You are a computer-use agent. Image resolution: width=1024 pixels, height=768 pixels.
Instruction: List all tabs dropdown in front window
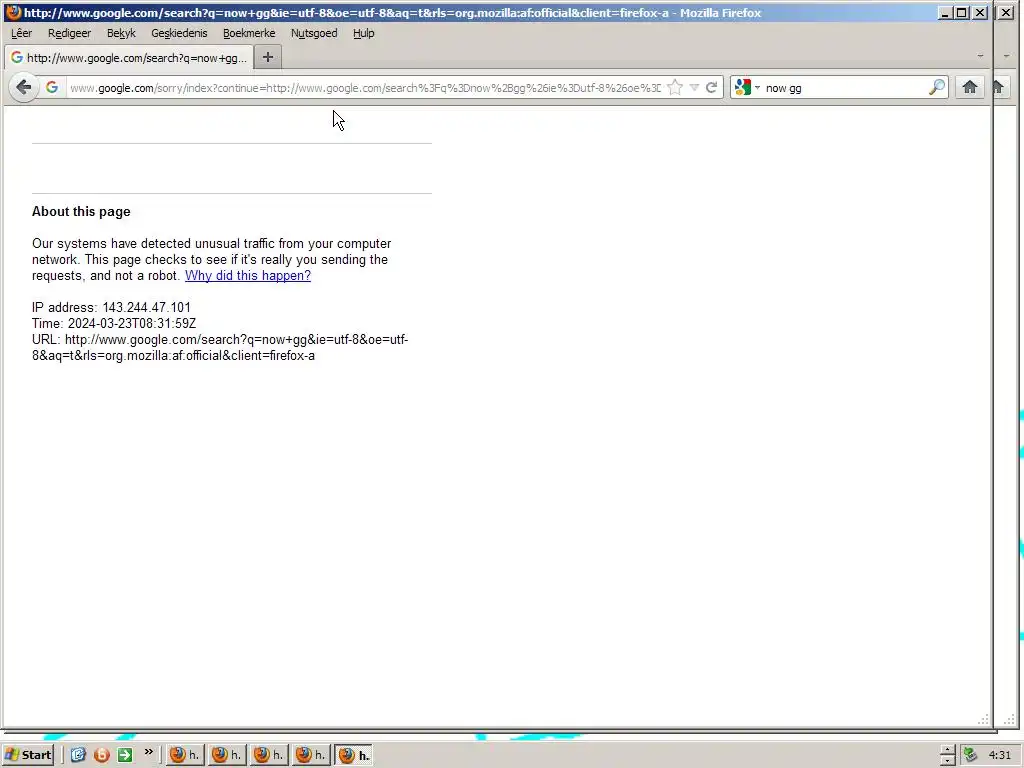tap(980, 57)
